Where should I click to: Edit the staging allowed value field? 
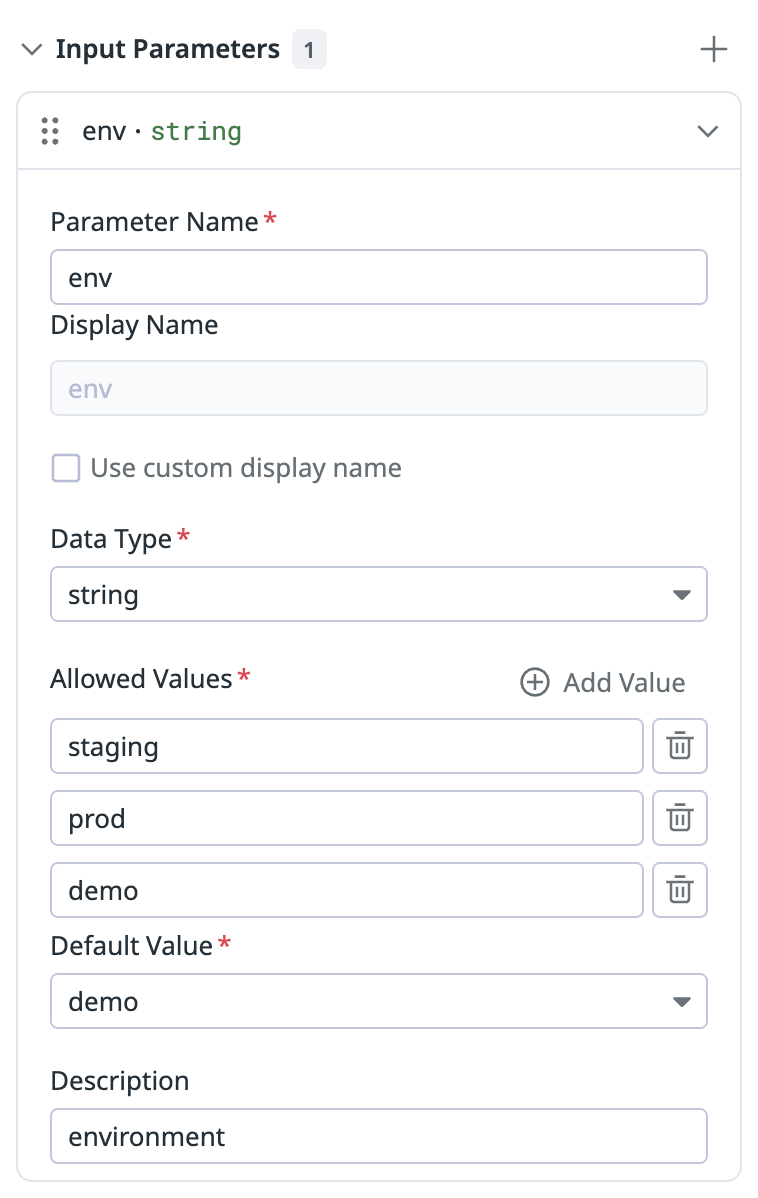pos(346,746)
